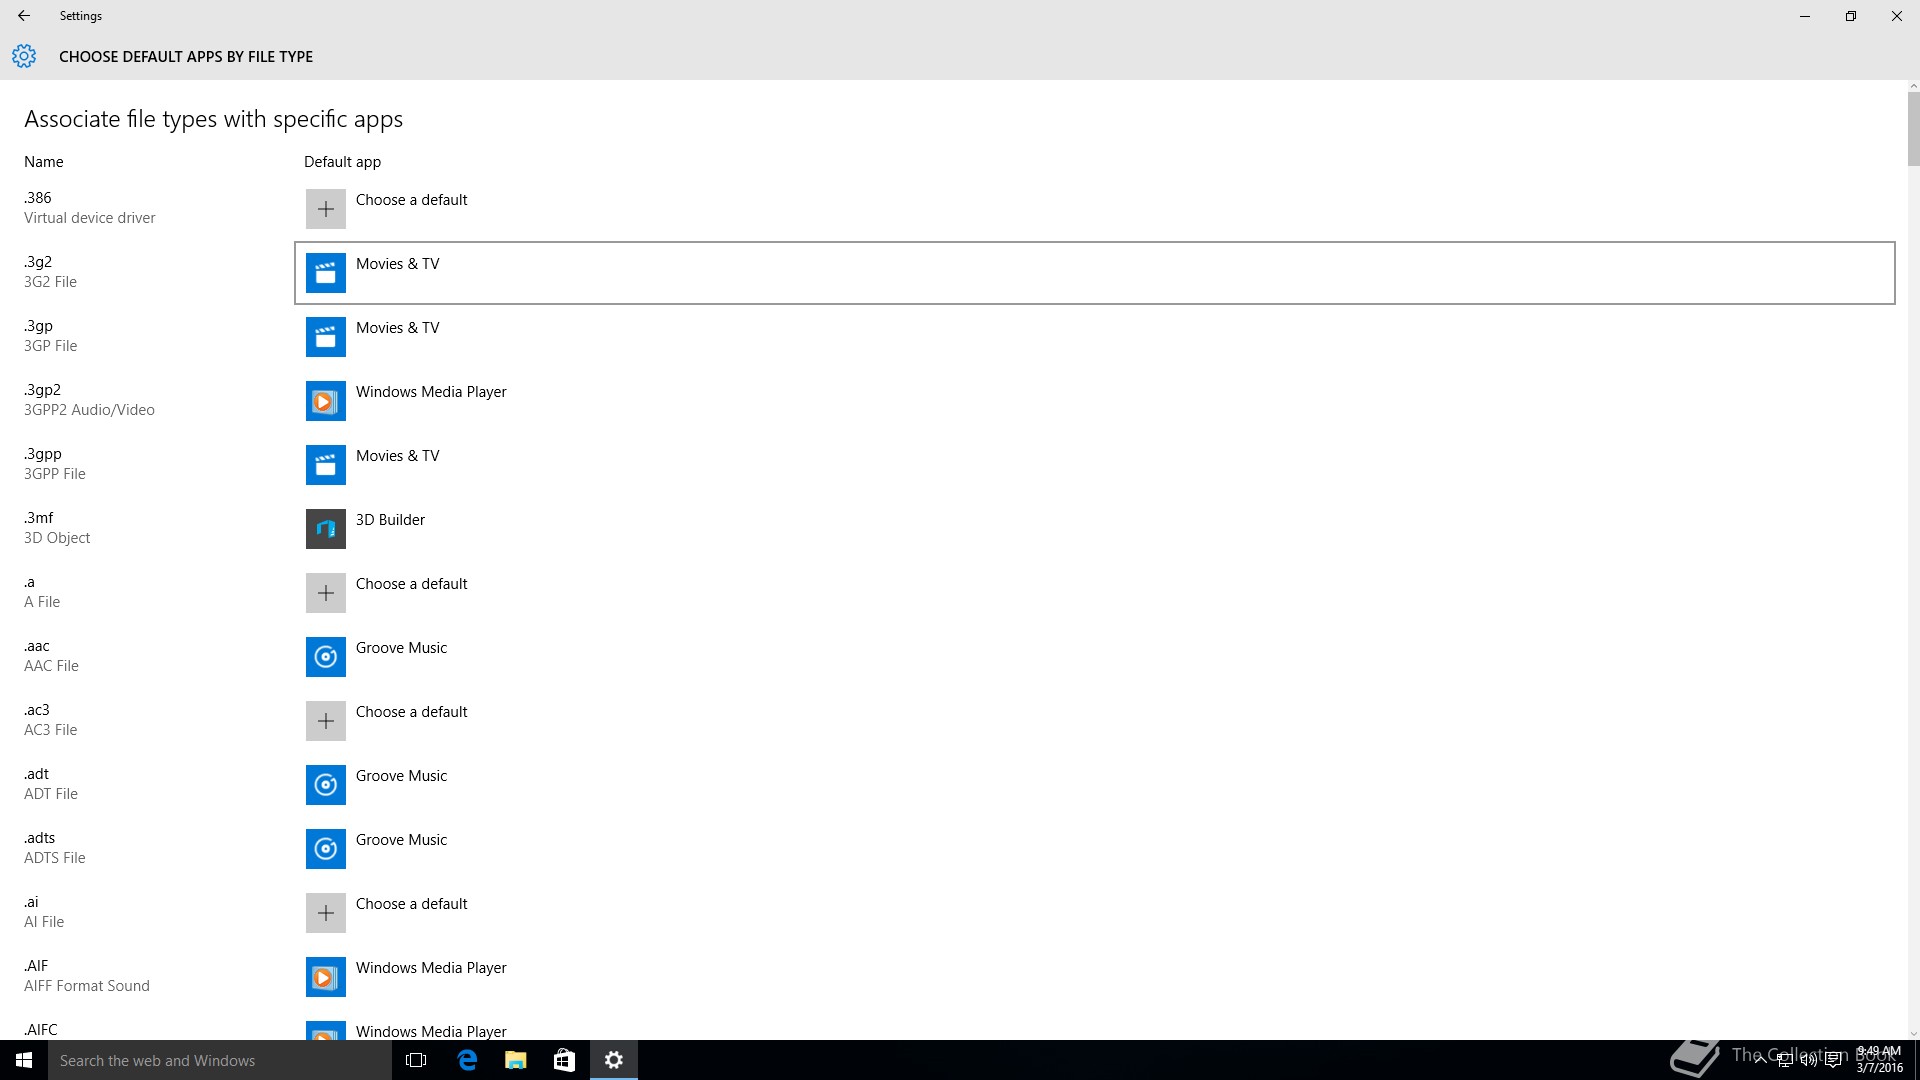
Task: Open File Explorer from taskbar
Action: click(515, 1060)
